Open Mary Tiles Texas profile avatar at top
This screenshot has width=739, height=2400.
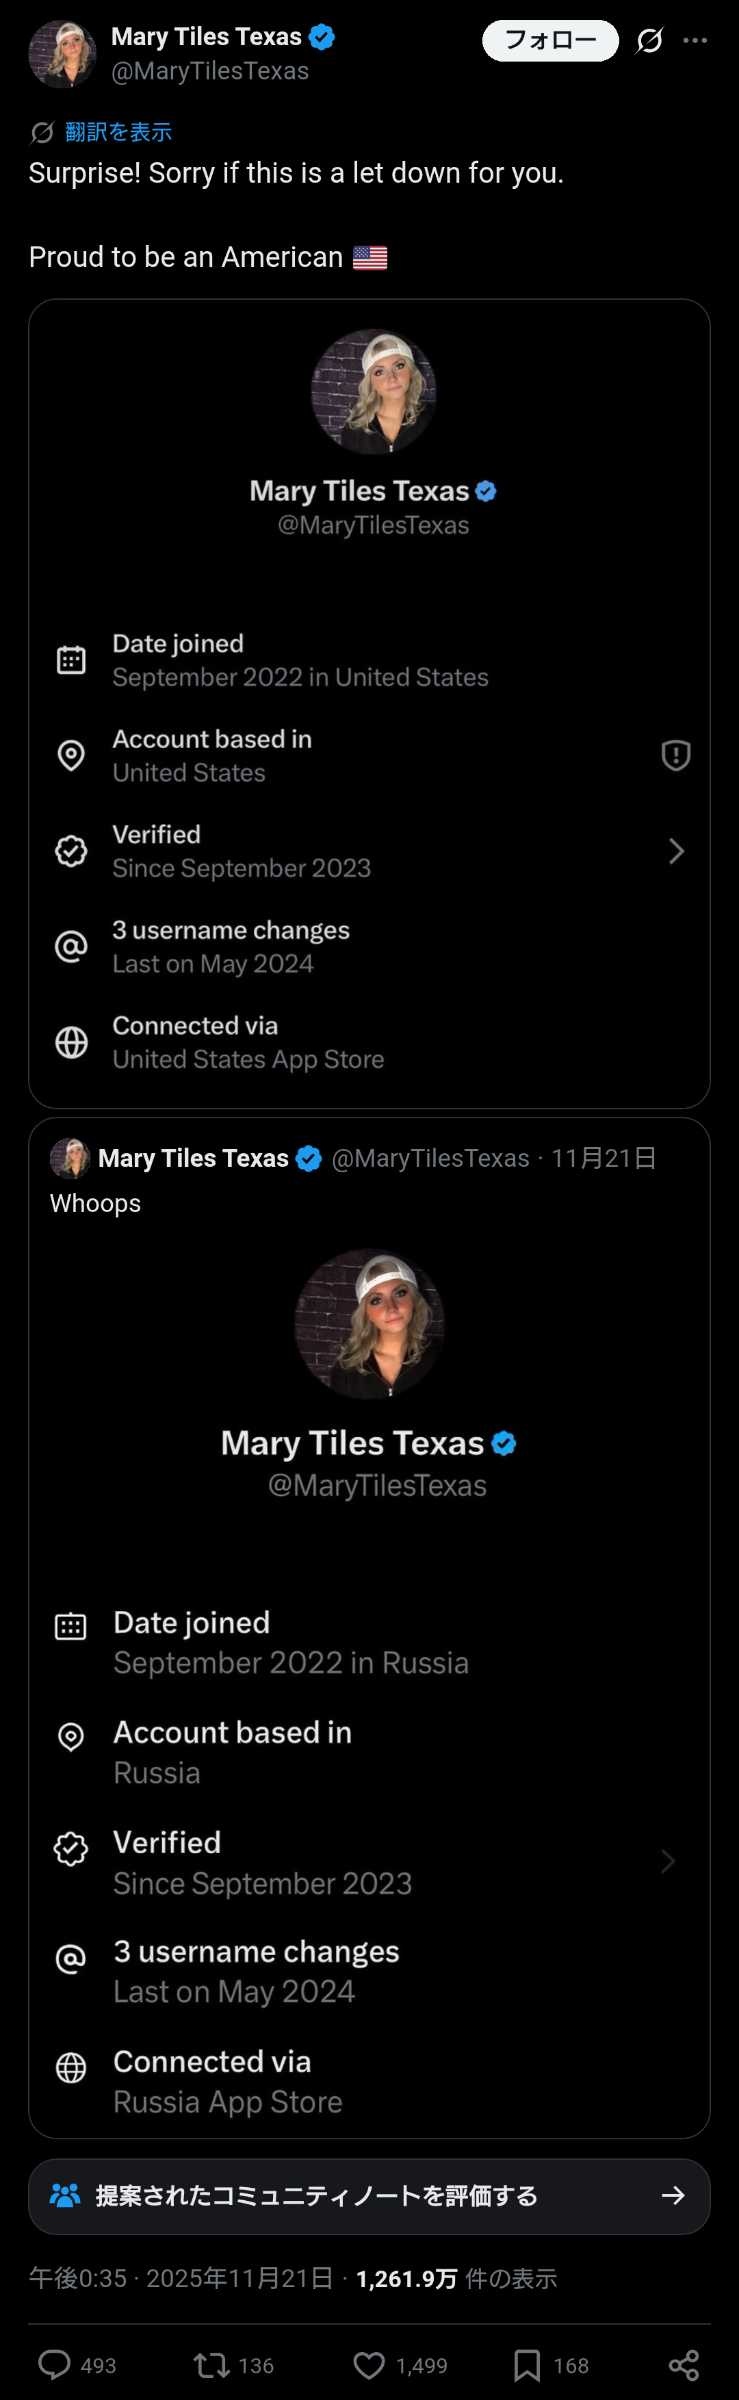click(62, 54)
